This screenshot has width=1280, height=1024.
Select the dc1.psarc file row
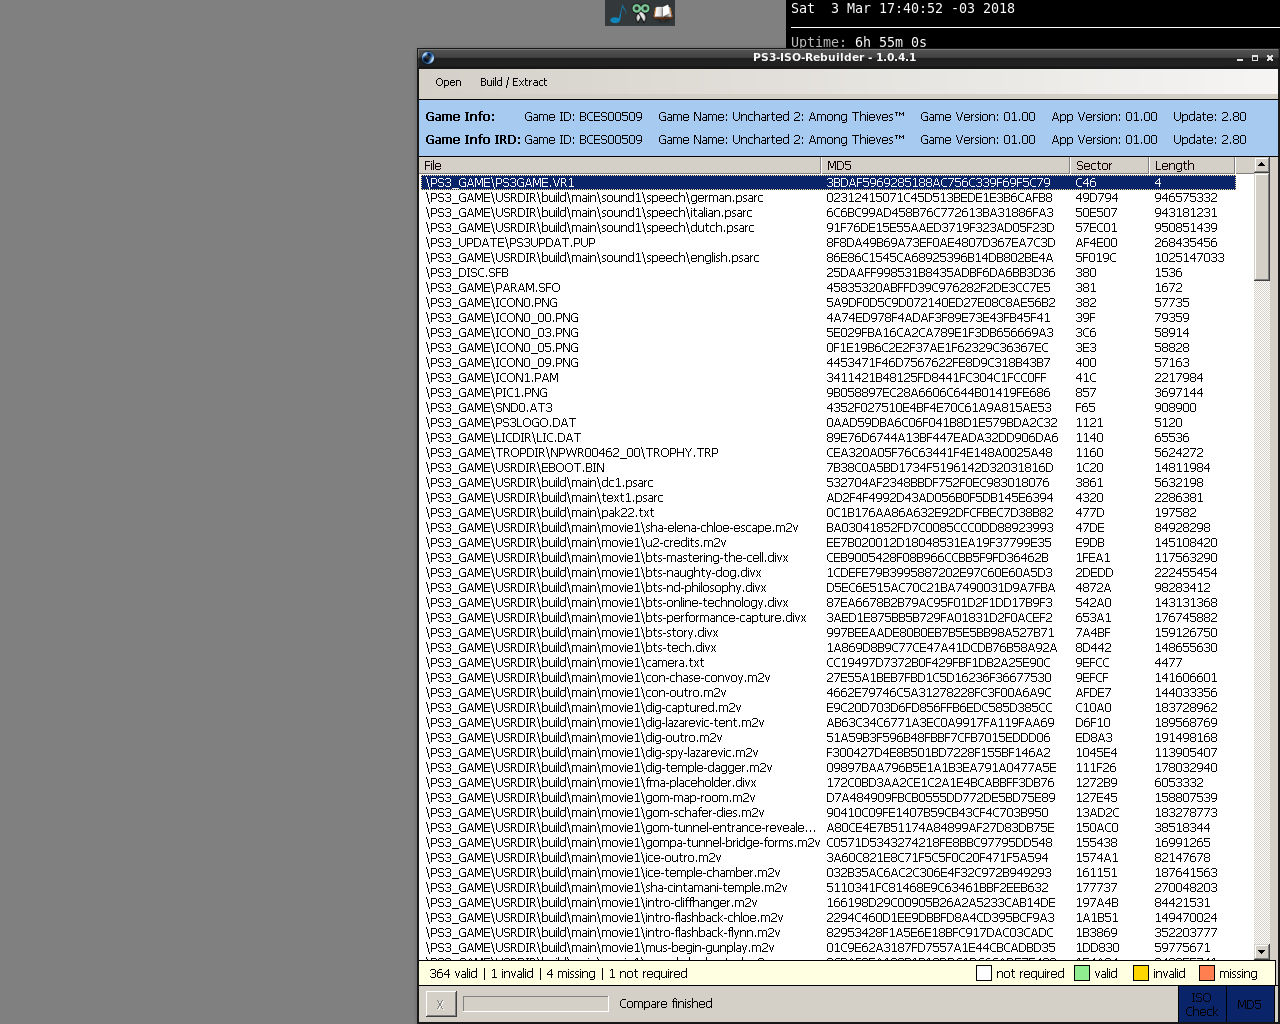(x=828, y=482)
